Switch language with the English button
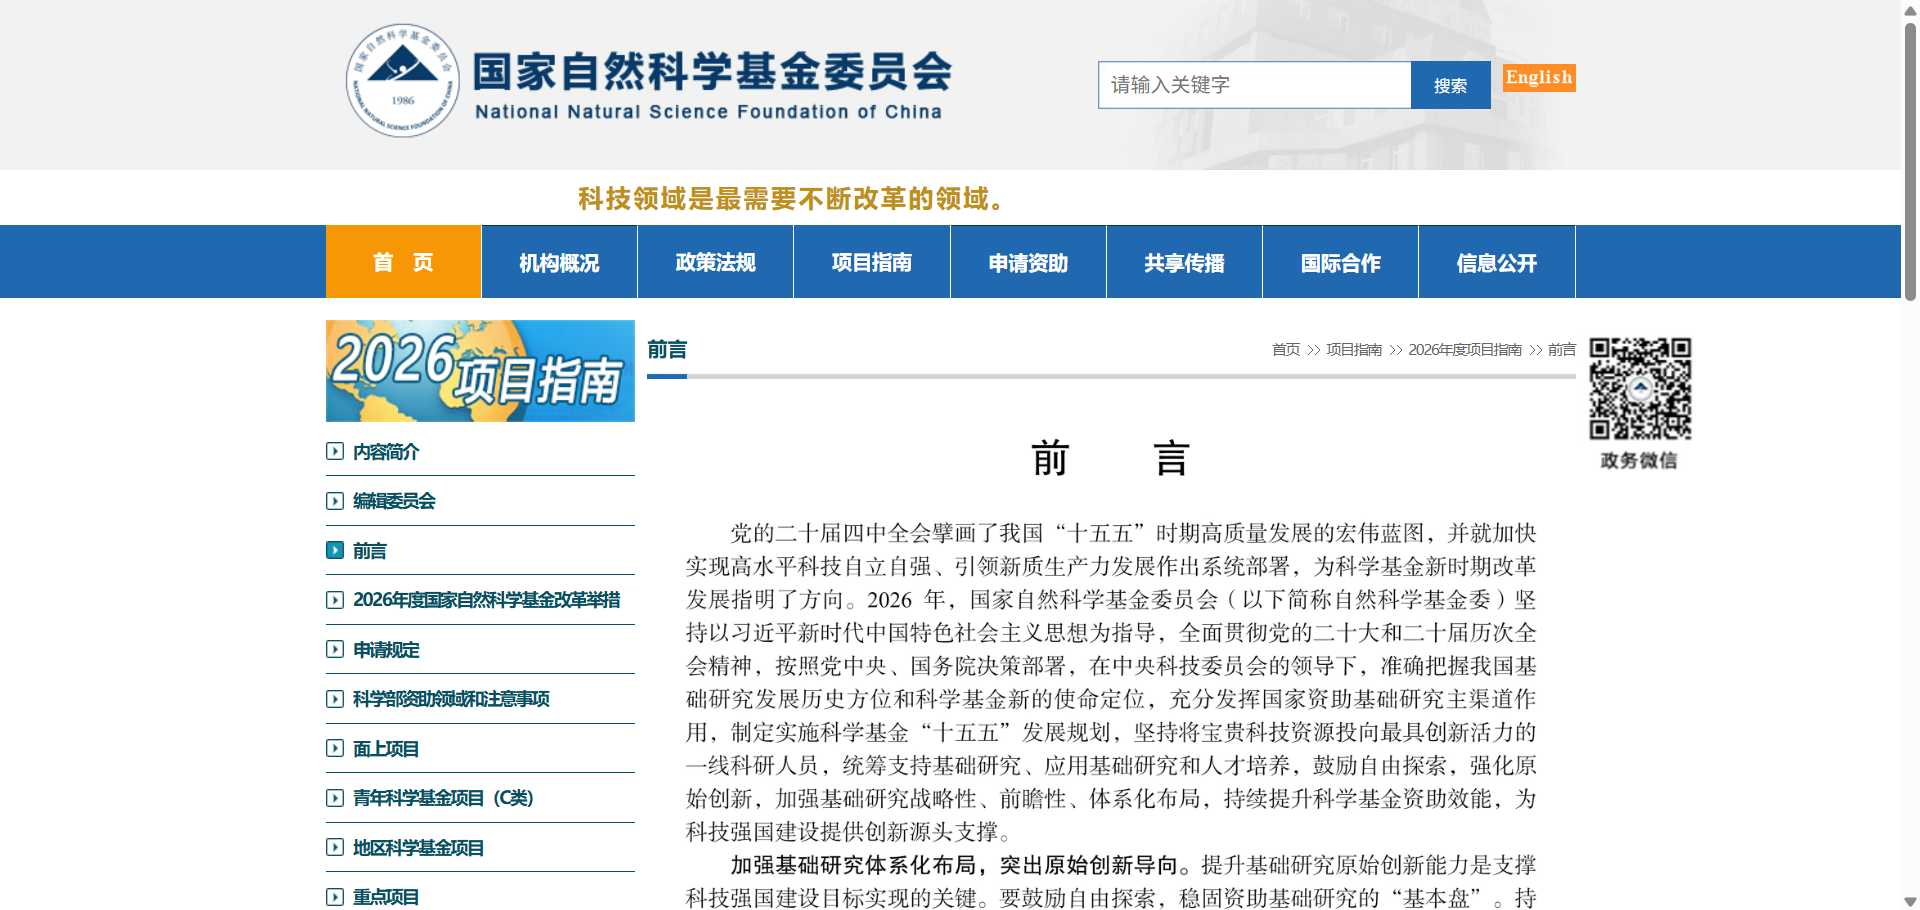This screenshot has width=1920, height=910. [x=1538, y=78]
